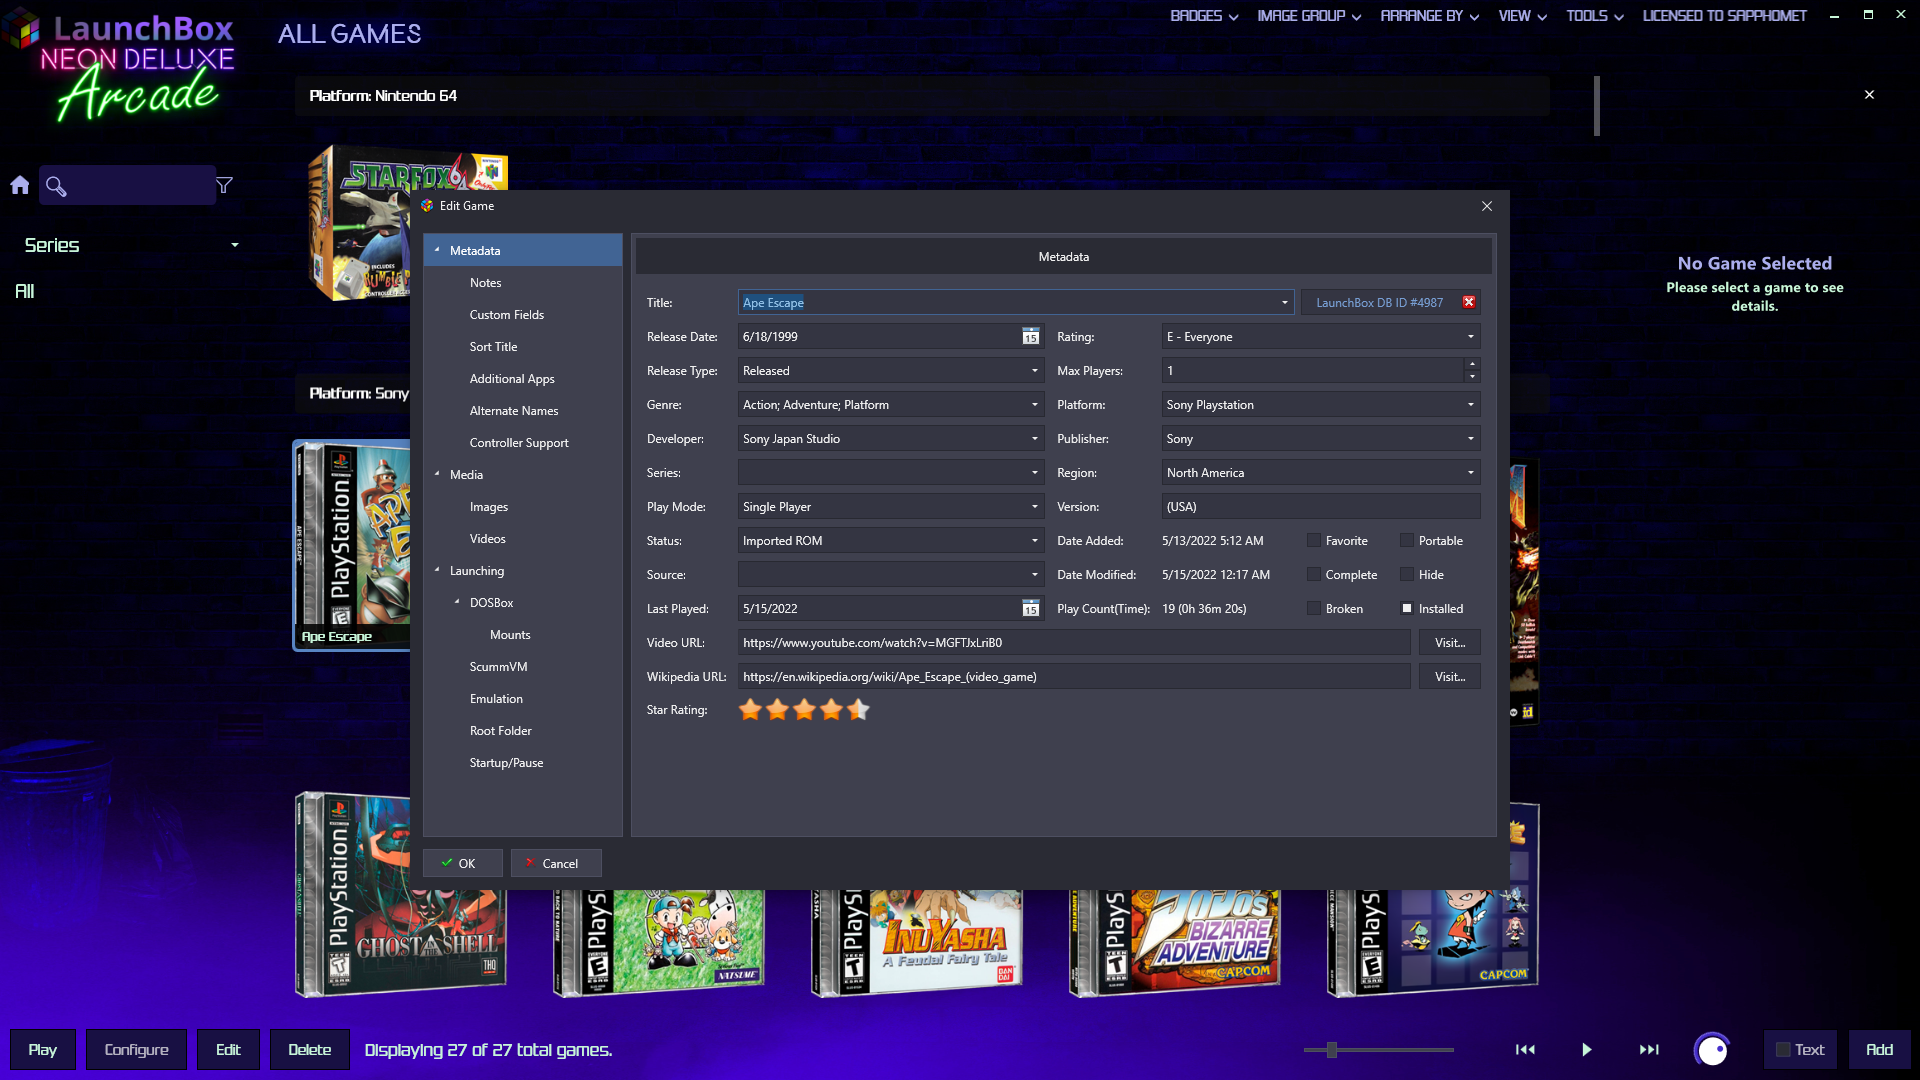
Task: Collapse the Media tree section
Action: (x=437, y=474)
